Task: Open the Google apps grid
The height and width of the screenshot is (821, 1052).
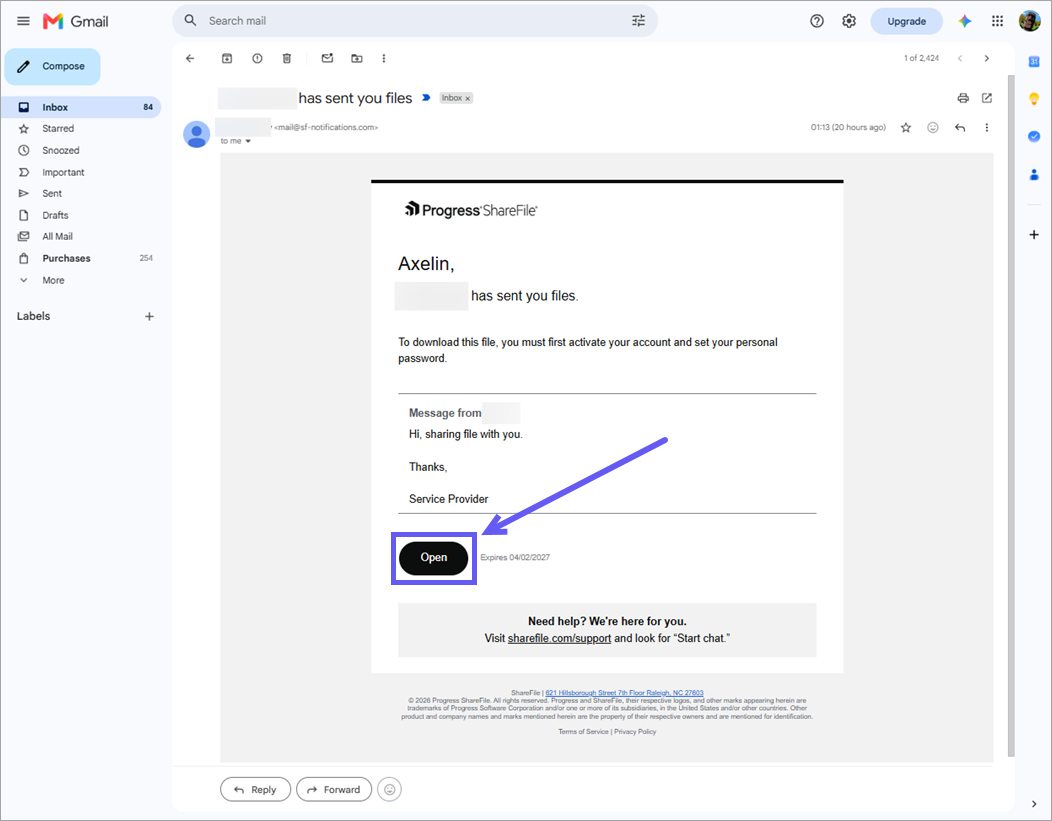Action: click(x=998, y=21)
